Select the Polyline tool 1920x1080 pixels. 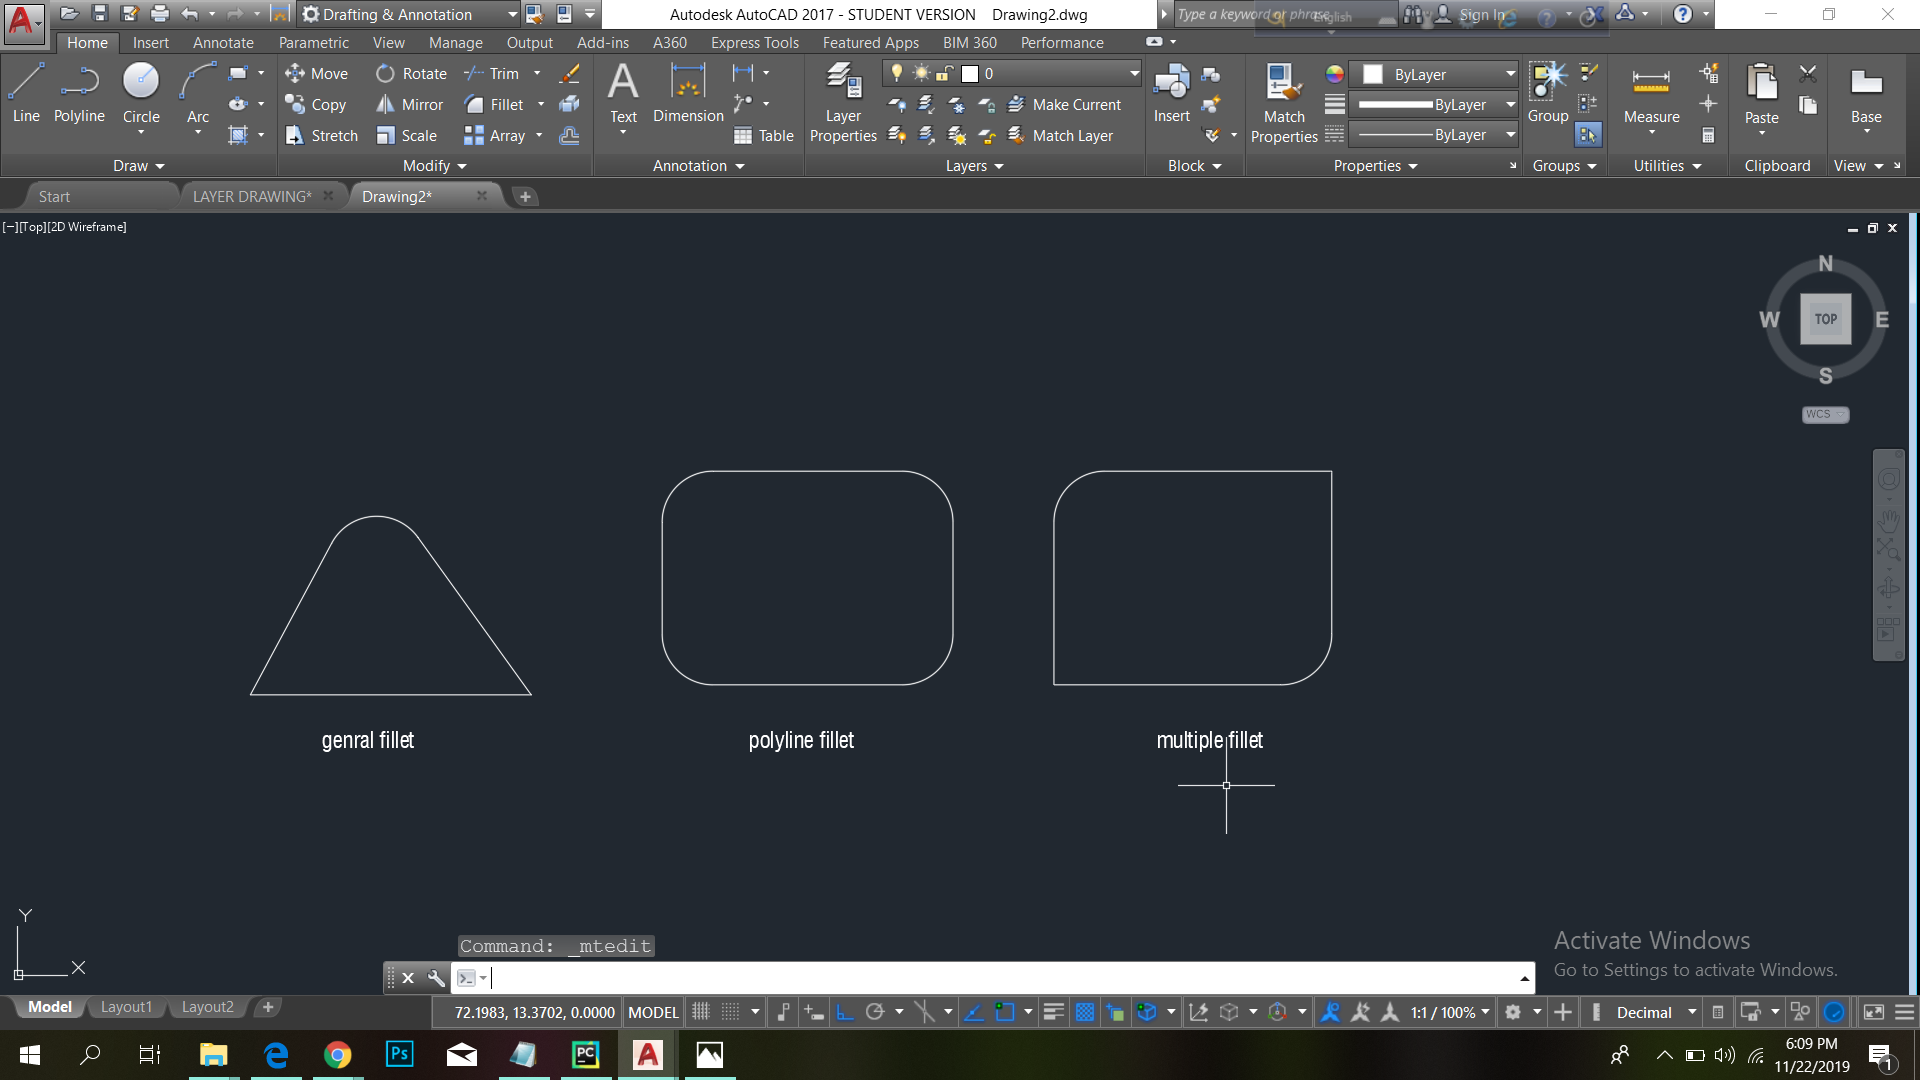point(79,92)
